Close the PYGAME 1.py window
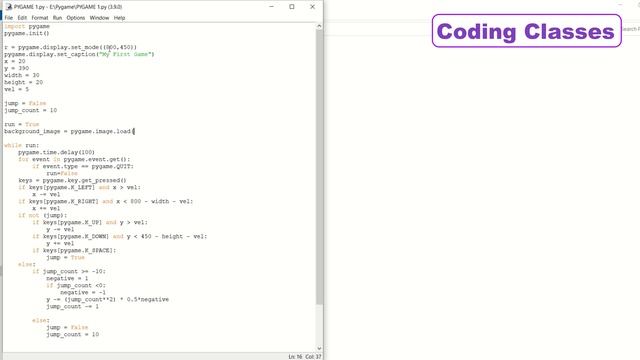 (x=312, y=7)
